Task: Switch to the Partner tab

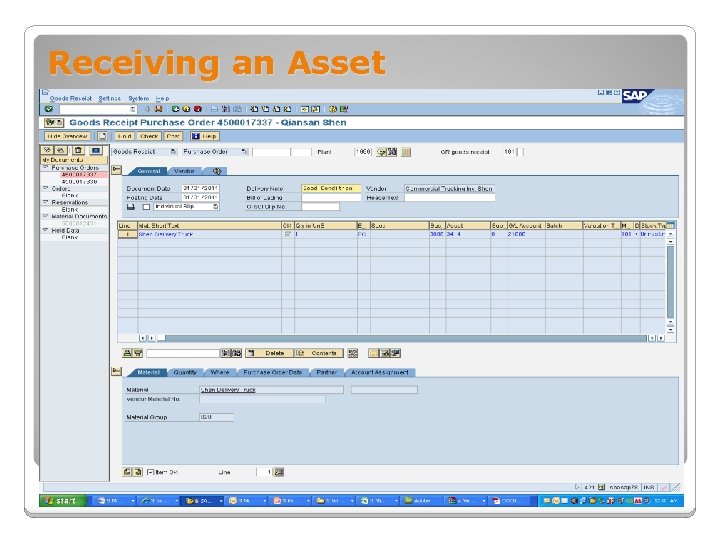Action: (327, 372)
